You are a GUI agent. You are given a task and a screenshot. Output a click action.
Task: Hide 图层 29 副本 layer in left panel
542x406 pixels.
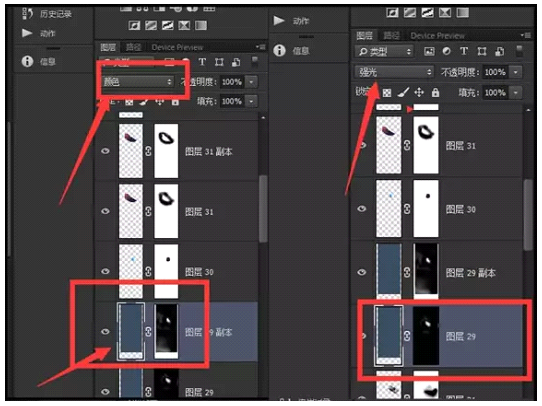[x=105, y=331]
